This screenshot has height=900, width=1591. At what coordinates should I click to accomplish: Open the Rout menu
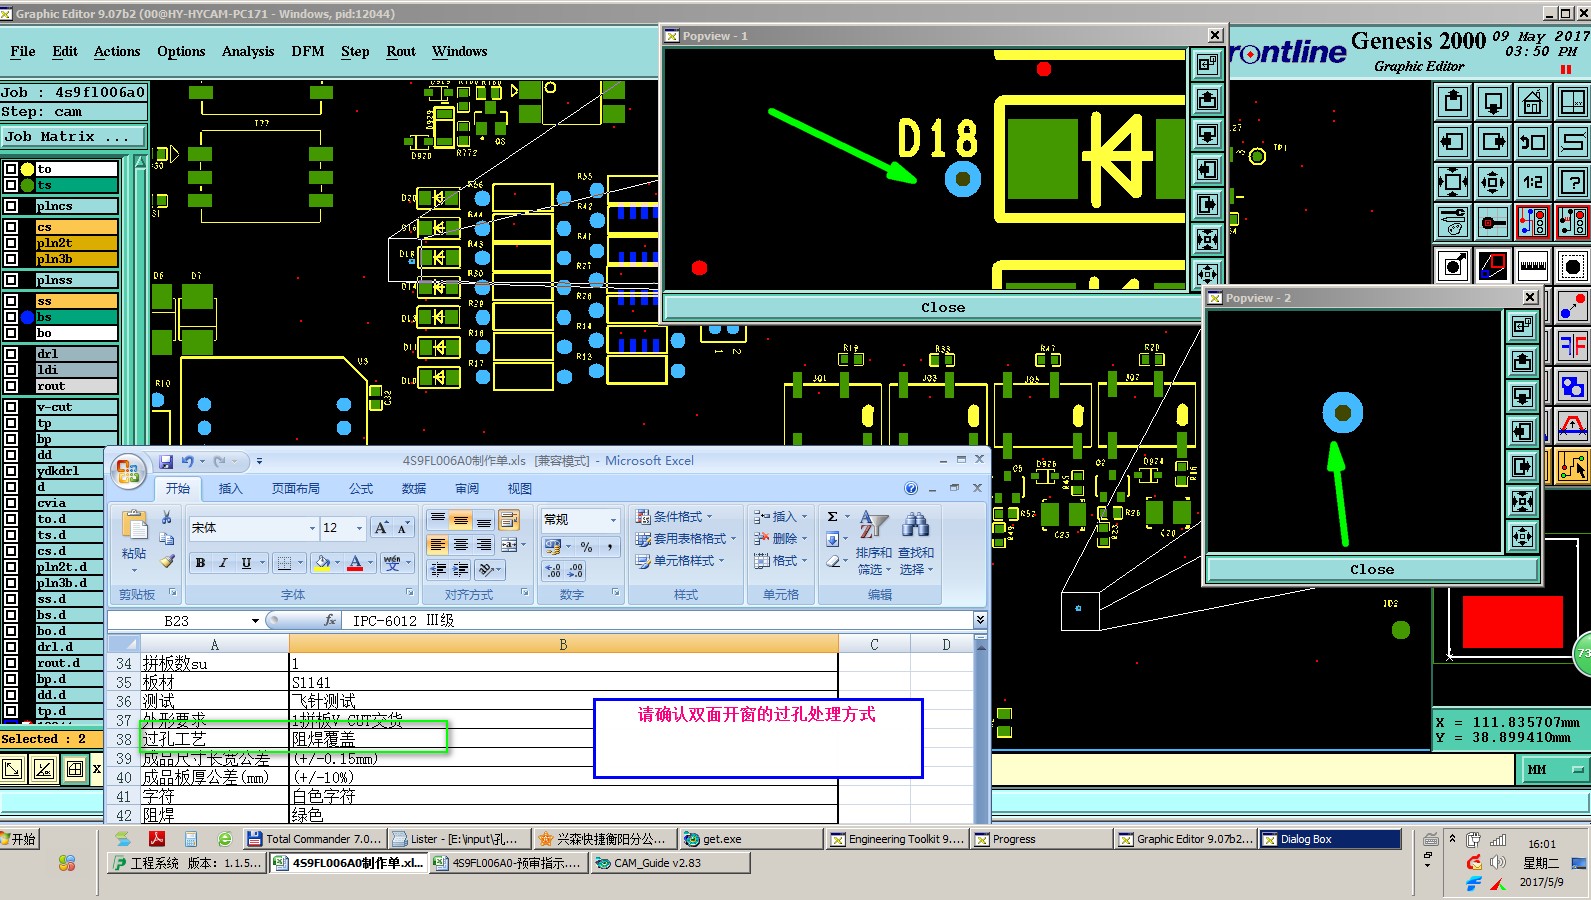401,52
